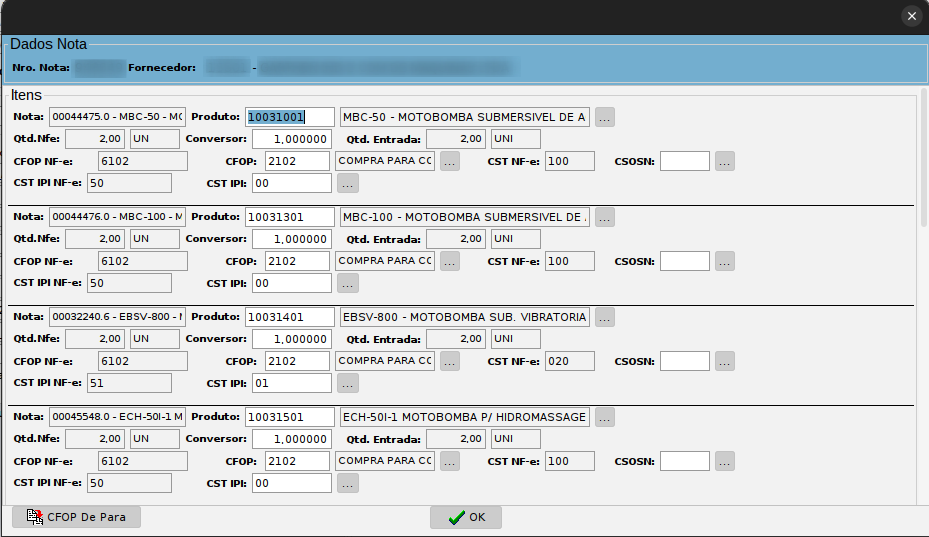Open CST IPI lookup for ECH-50I-1 item
The image size is (929, 537).
click(x=347, y=483)
